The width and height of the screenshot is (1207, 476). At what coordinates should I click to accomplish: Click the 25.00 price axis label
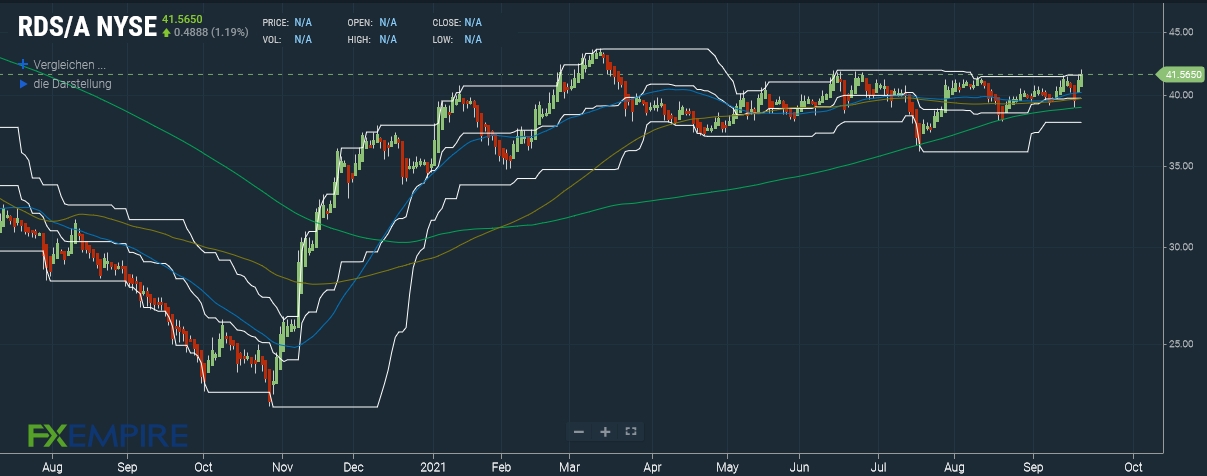1182,344
